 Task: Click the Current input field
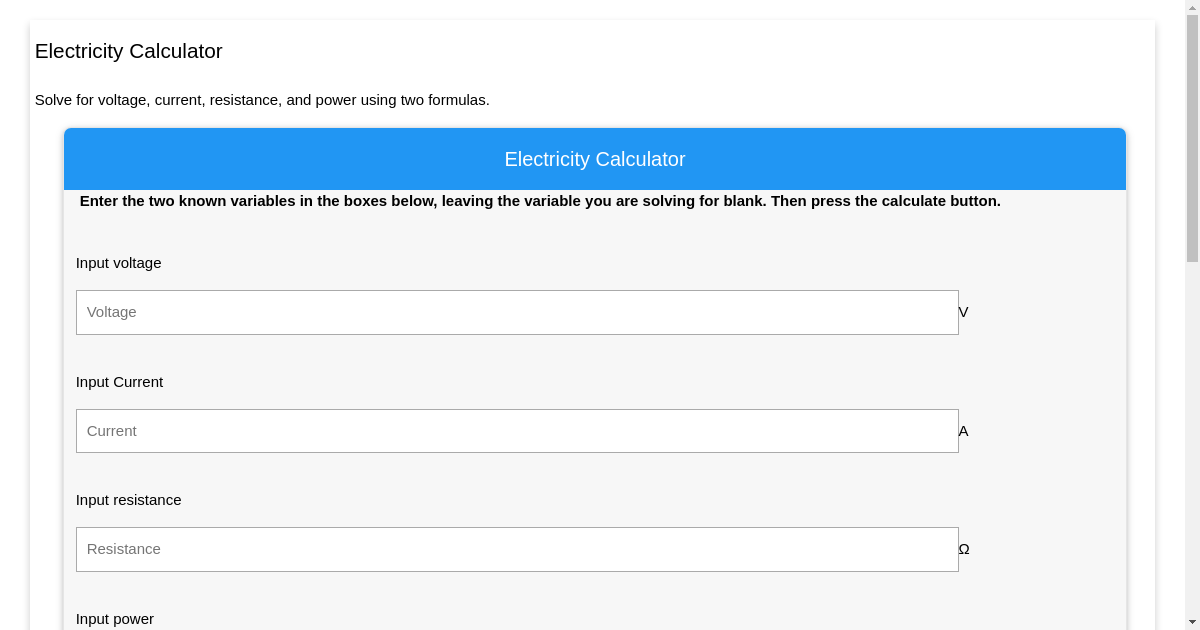point(517,431)
